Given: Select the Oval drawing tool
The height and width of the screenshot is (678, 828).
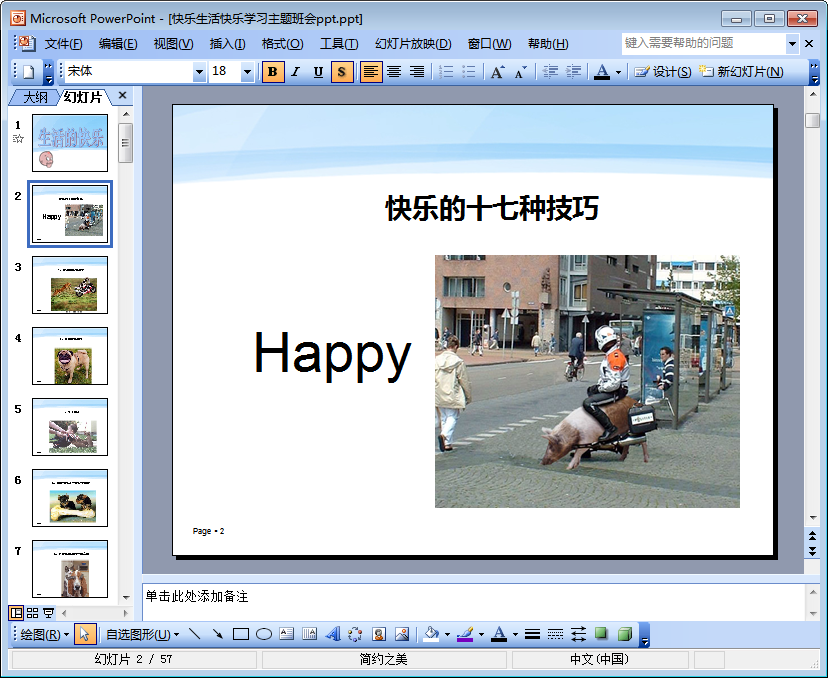Looking at the screenshot, I should pyautogui.click(x=264, y=634).
